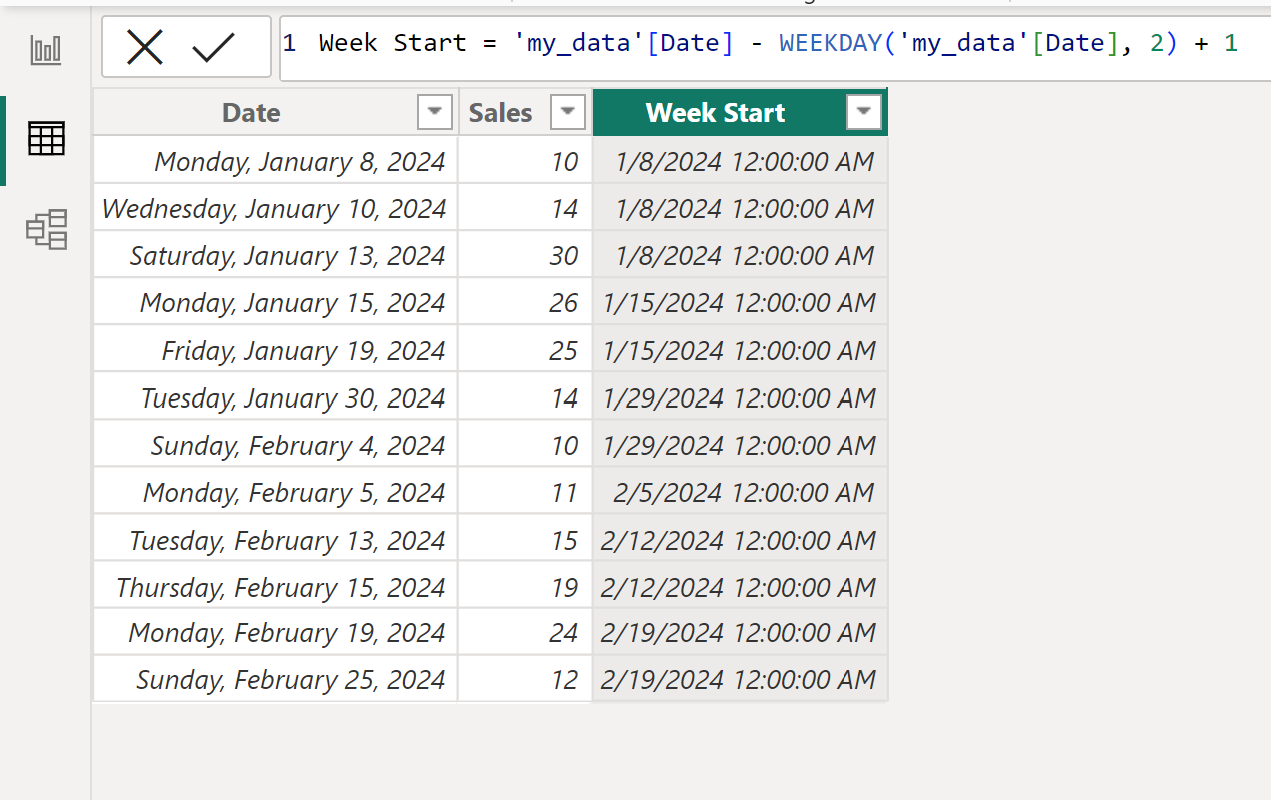Select cell Saturday, January 13, 2024
The image size is (1271, 801).
(275, 255)
